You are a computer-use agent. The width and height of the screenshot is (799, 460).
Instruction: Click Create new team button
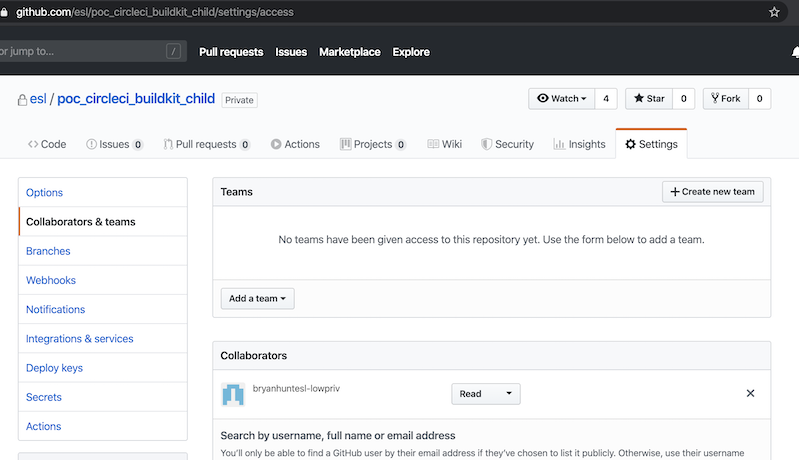[x=712, y=192]
